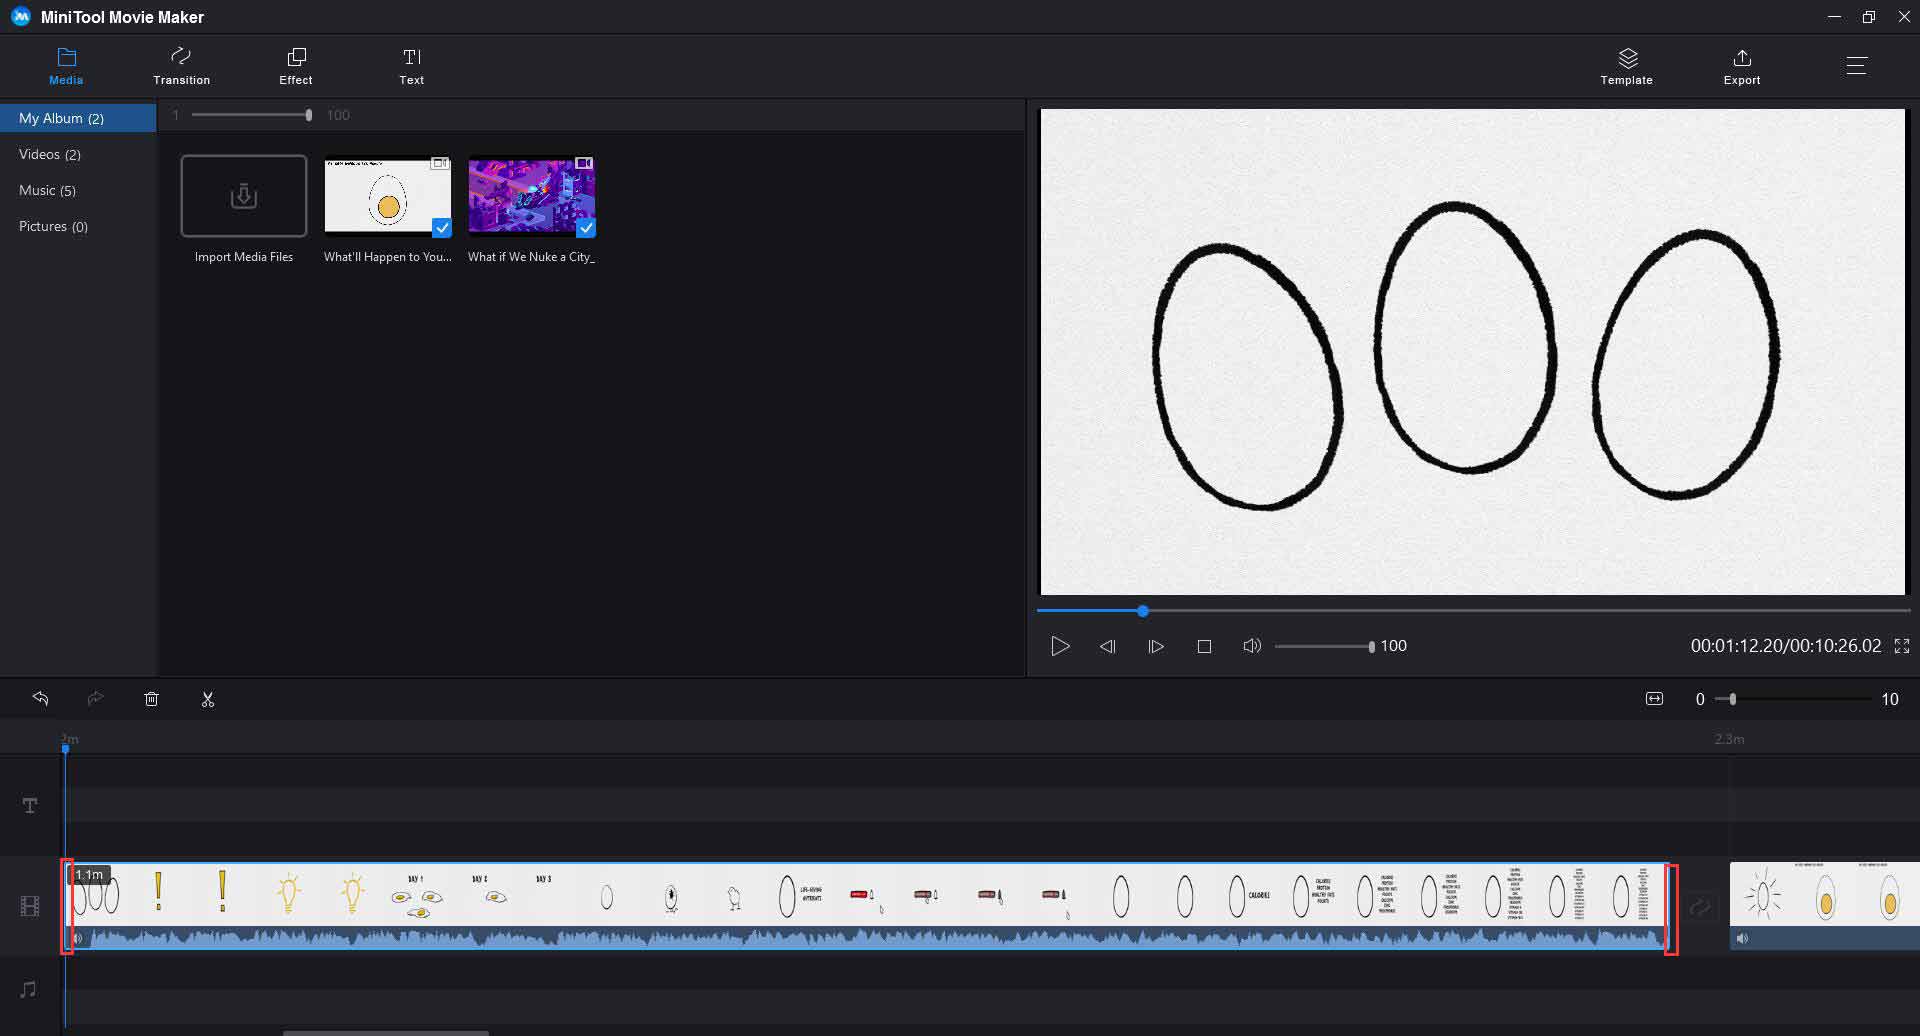Click the Redo icon above the timeline
This screenshot has height=1036, width=1920.
point(96,698)
